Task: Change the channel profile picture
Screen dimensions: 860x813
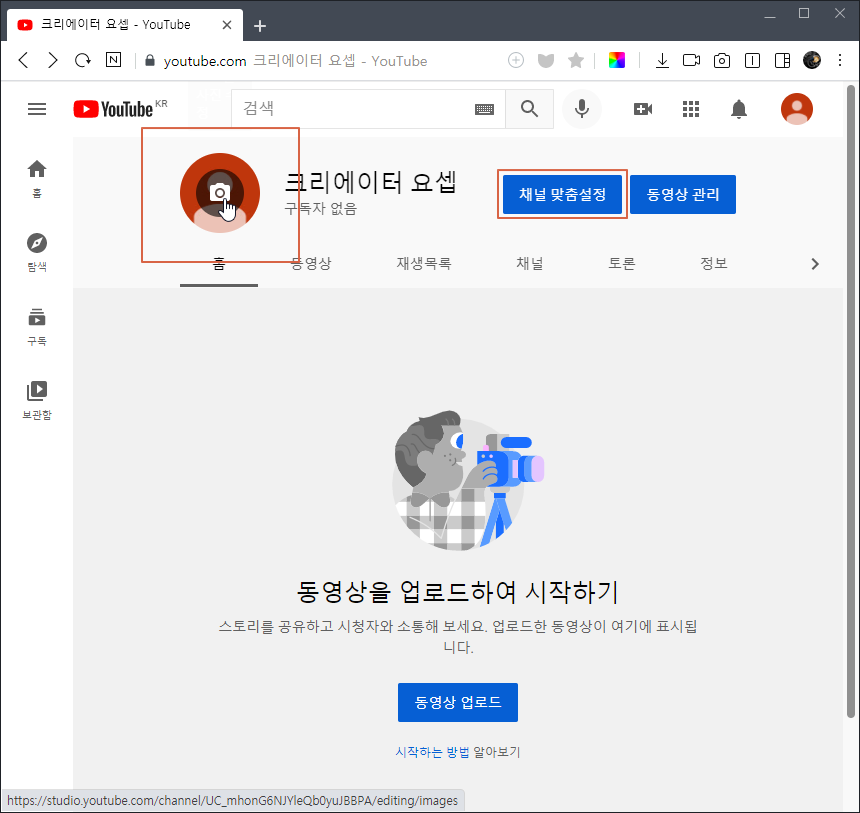Action: coord(220,193)
